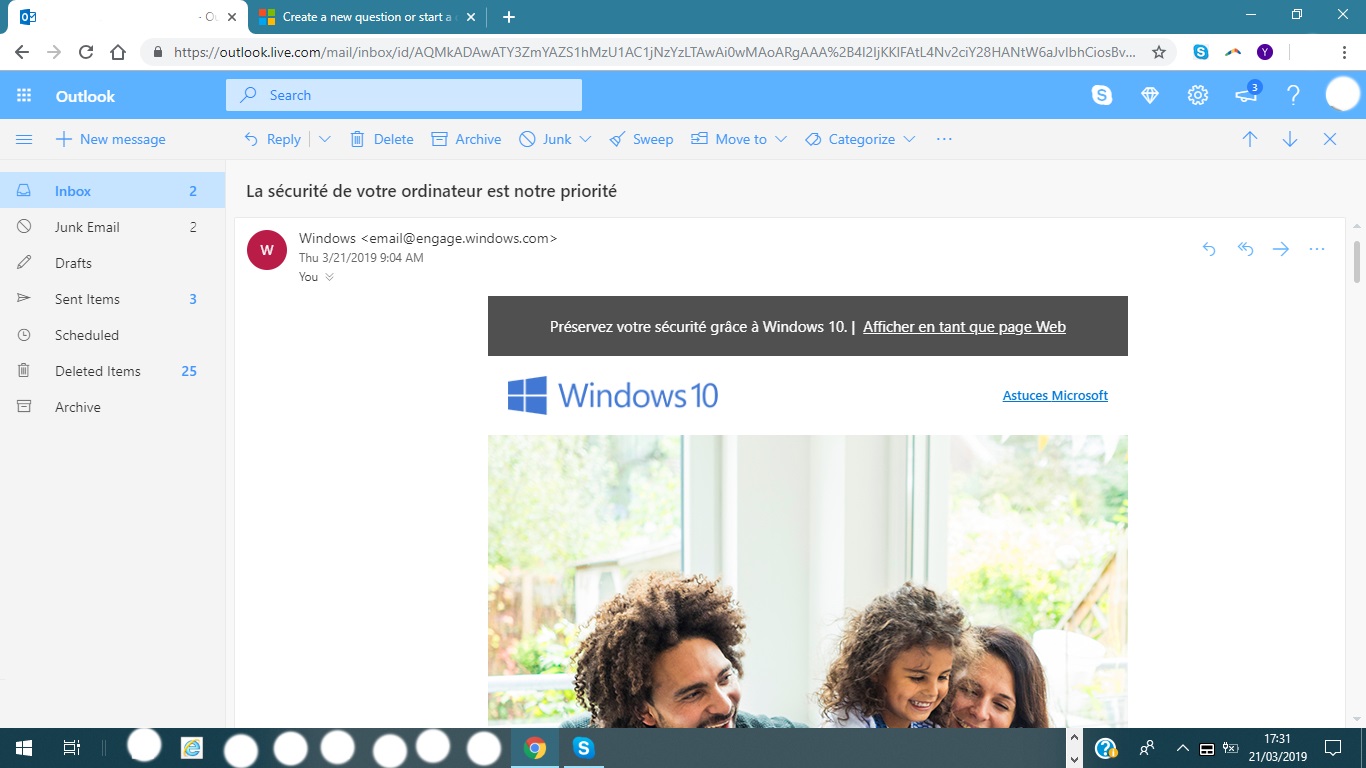This screenshot has width=1366, height=768.
Task: Archive the current email
Action: (466, 139)
